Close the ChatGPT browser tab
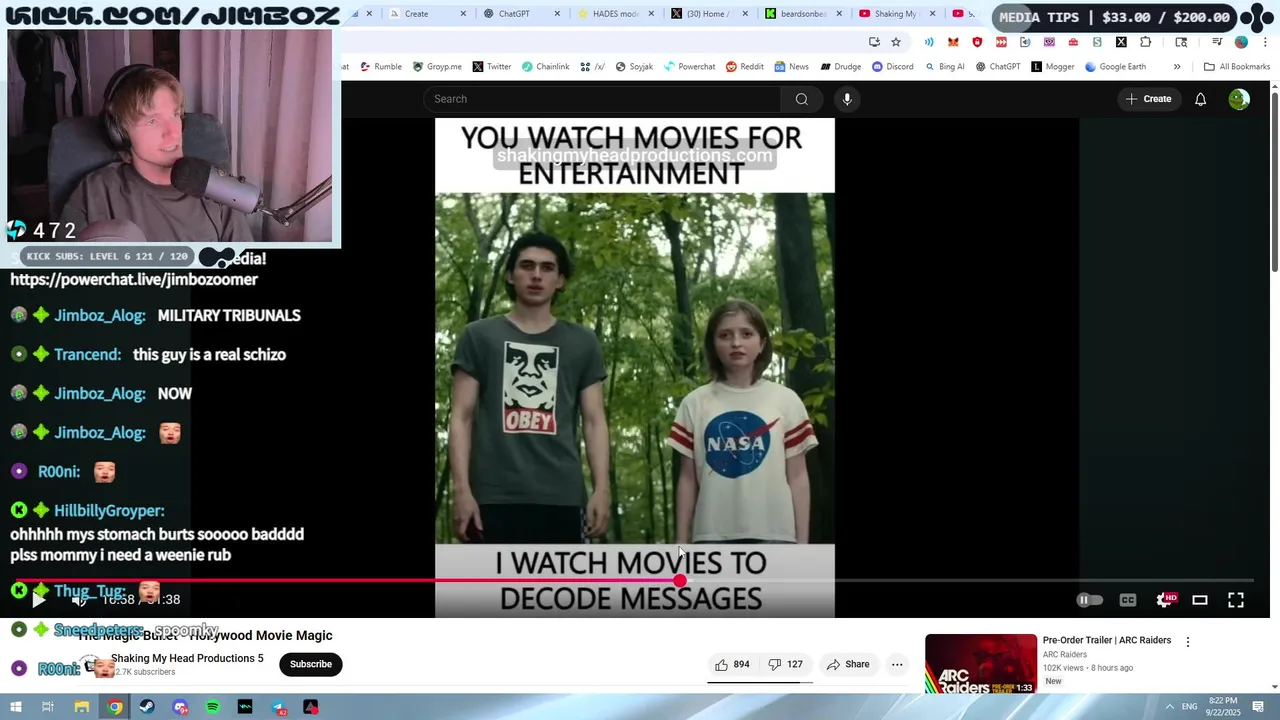The image size is (1280, 720). tap(557, 14)
